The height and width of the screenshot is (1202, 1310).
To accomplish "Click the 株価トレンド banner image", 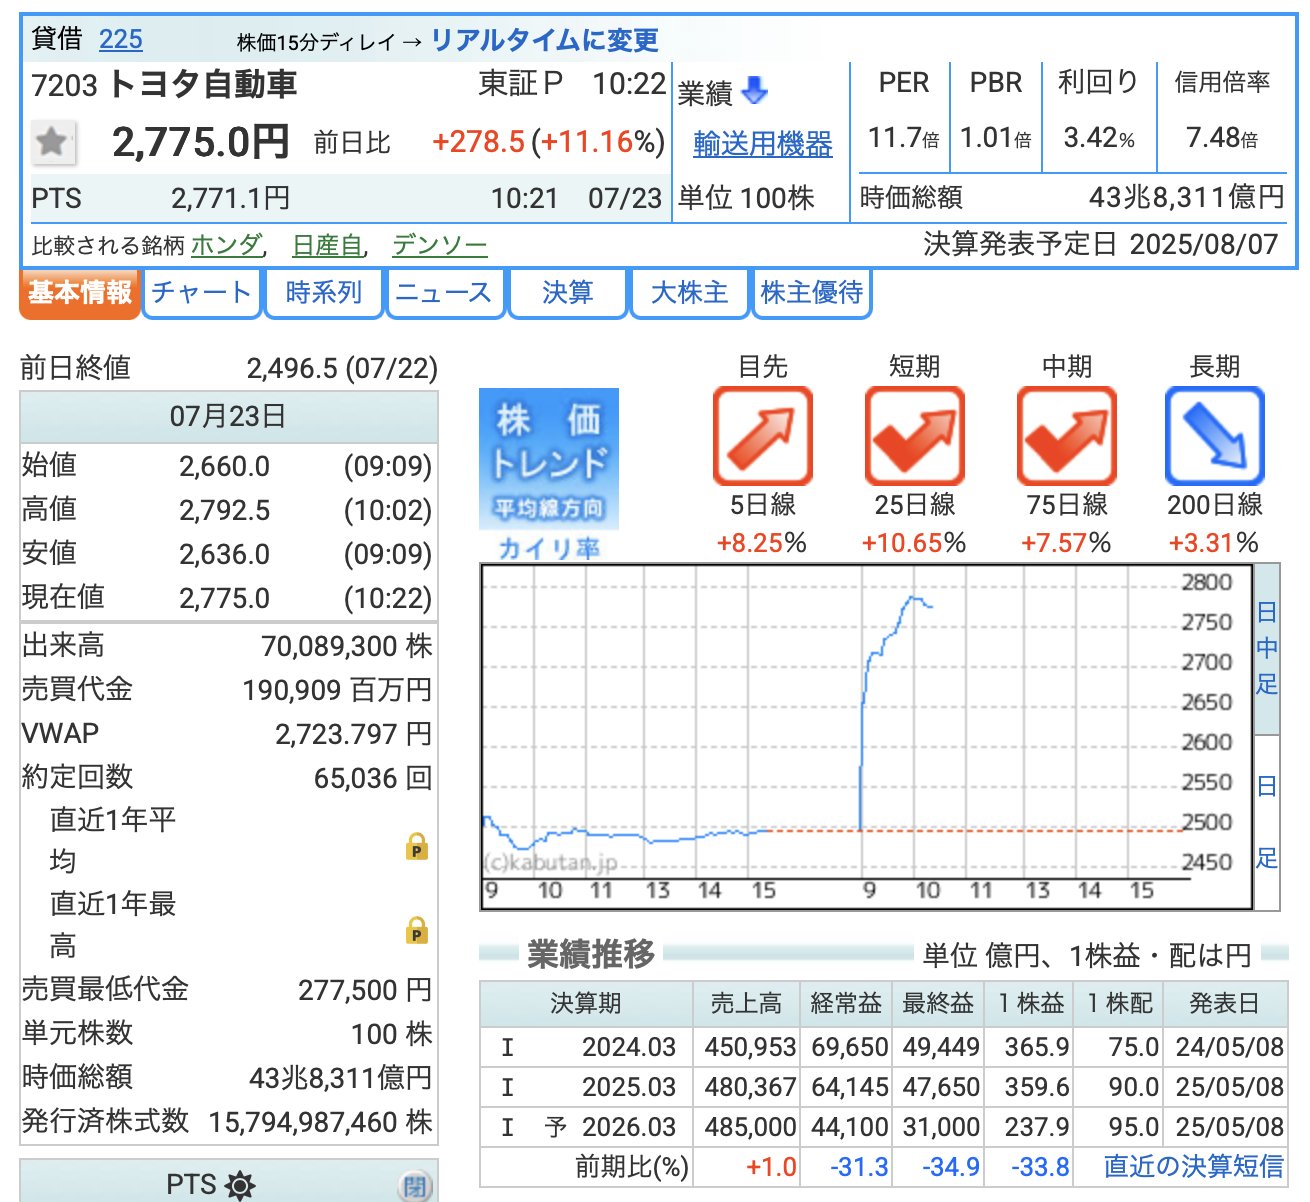I will [549, 459].
